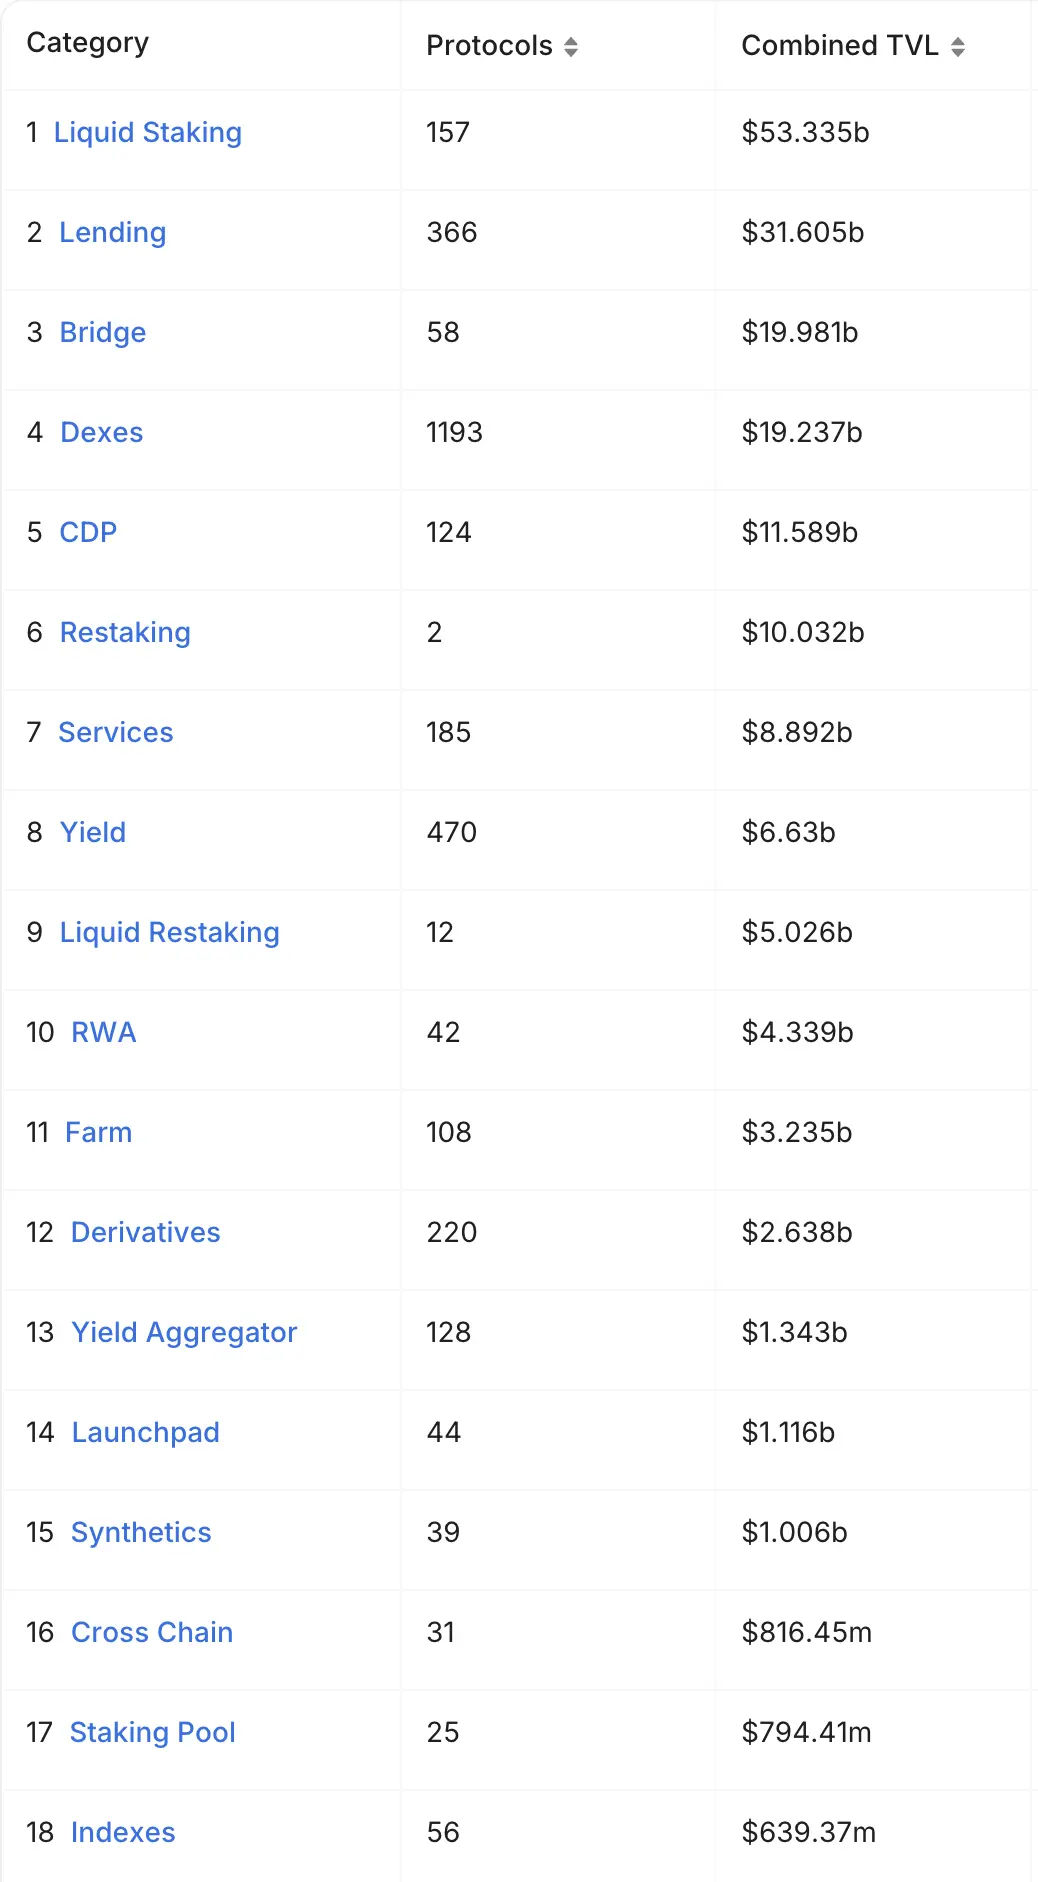Go to Liquid Restaking category
Screen dimensions: 1038x1882
170,933
